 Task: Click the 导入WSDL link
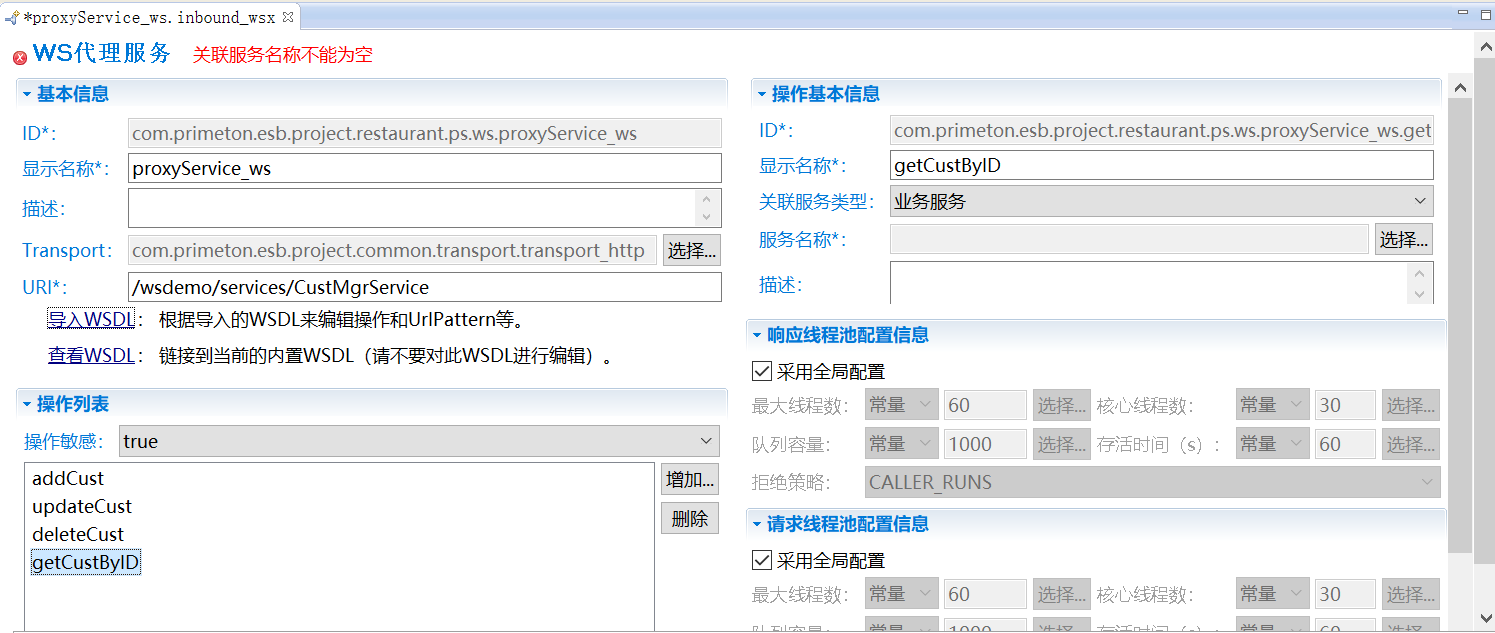pyautogui.click(x=91, y=320)
